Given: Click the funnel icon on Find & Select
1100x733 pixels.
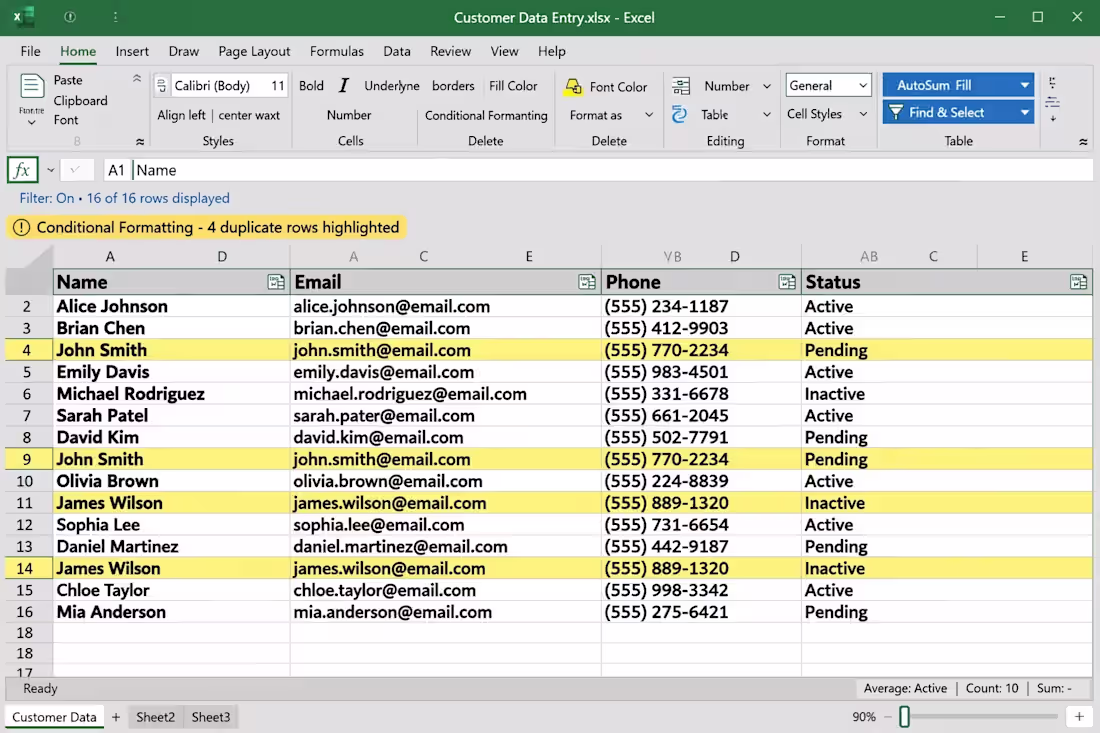Looking at the screenshot, I should [896, 112].
